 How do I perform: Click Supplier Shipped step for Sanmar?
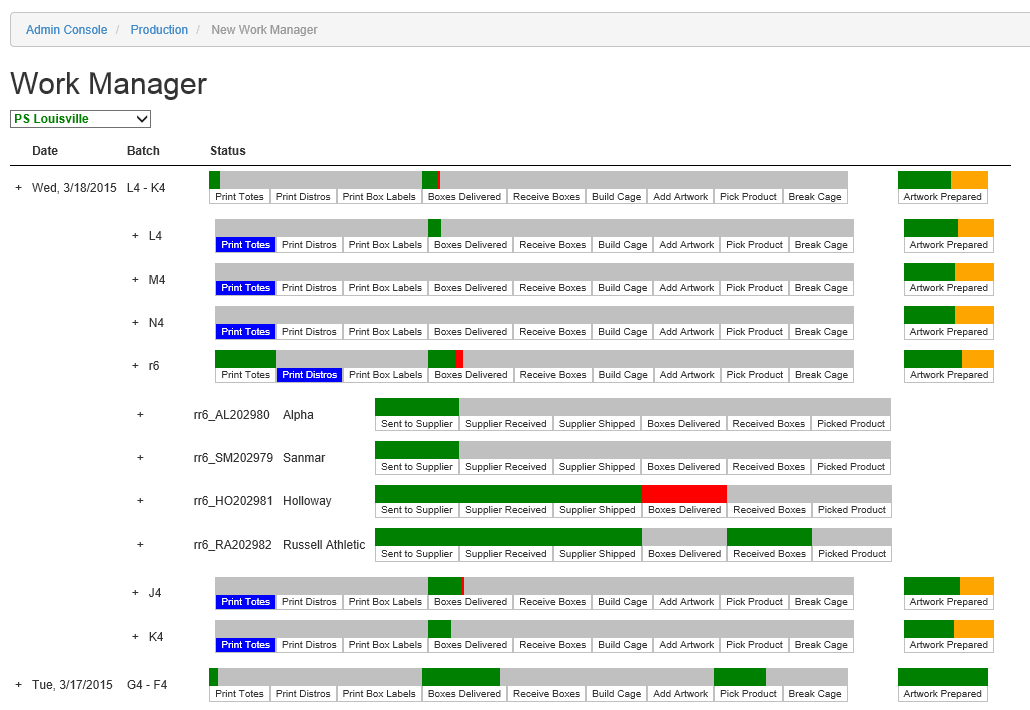click(x=597, y=467)
